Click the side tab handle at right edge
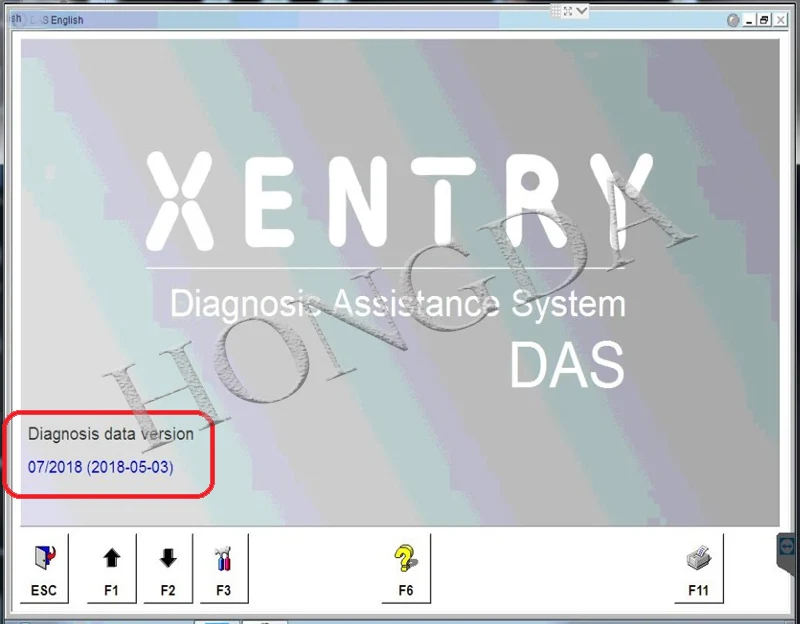This screenshot has width=800, height=624. 788,553
